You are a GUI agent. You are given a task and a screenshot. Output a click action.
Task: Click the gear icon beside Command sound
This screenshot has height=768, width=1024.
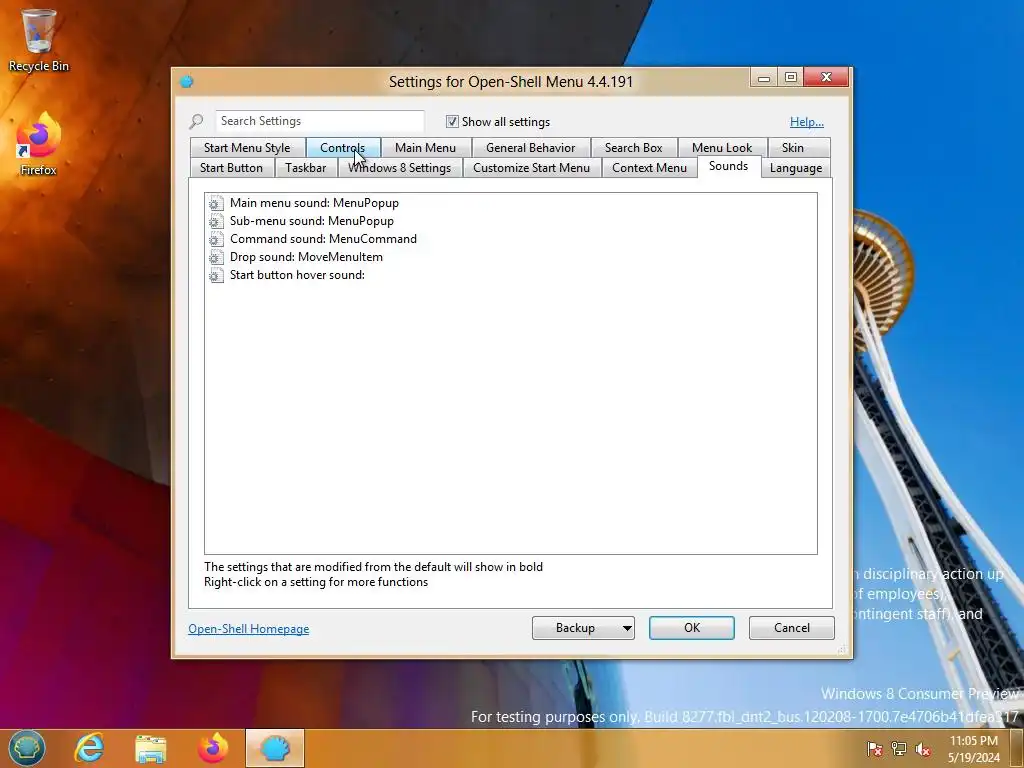tap(216, 239)
